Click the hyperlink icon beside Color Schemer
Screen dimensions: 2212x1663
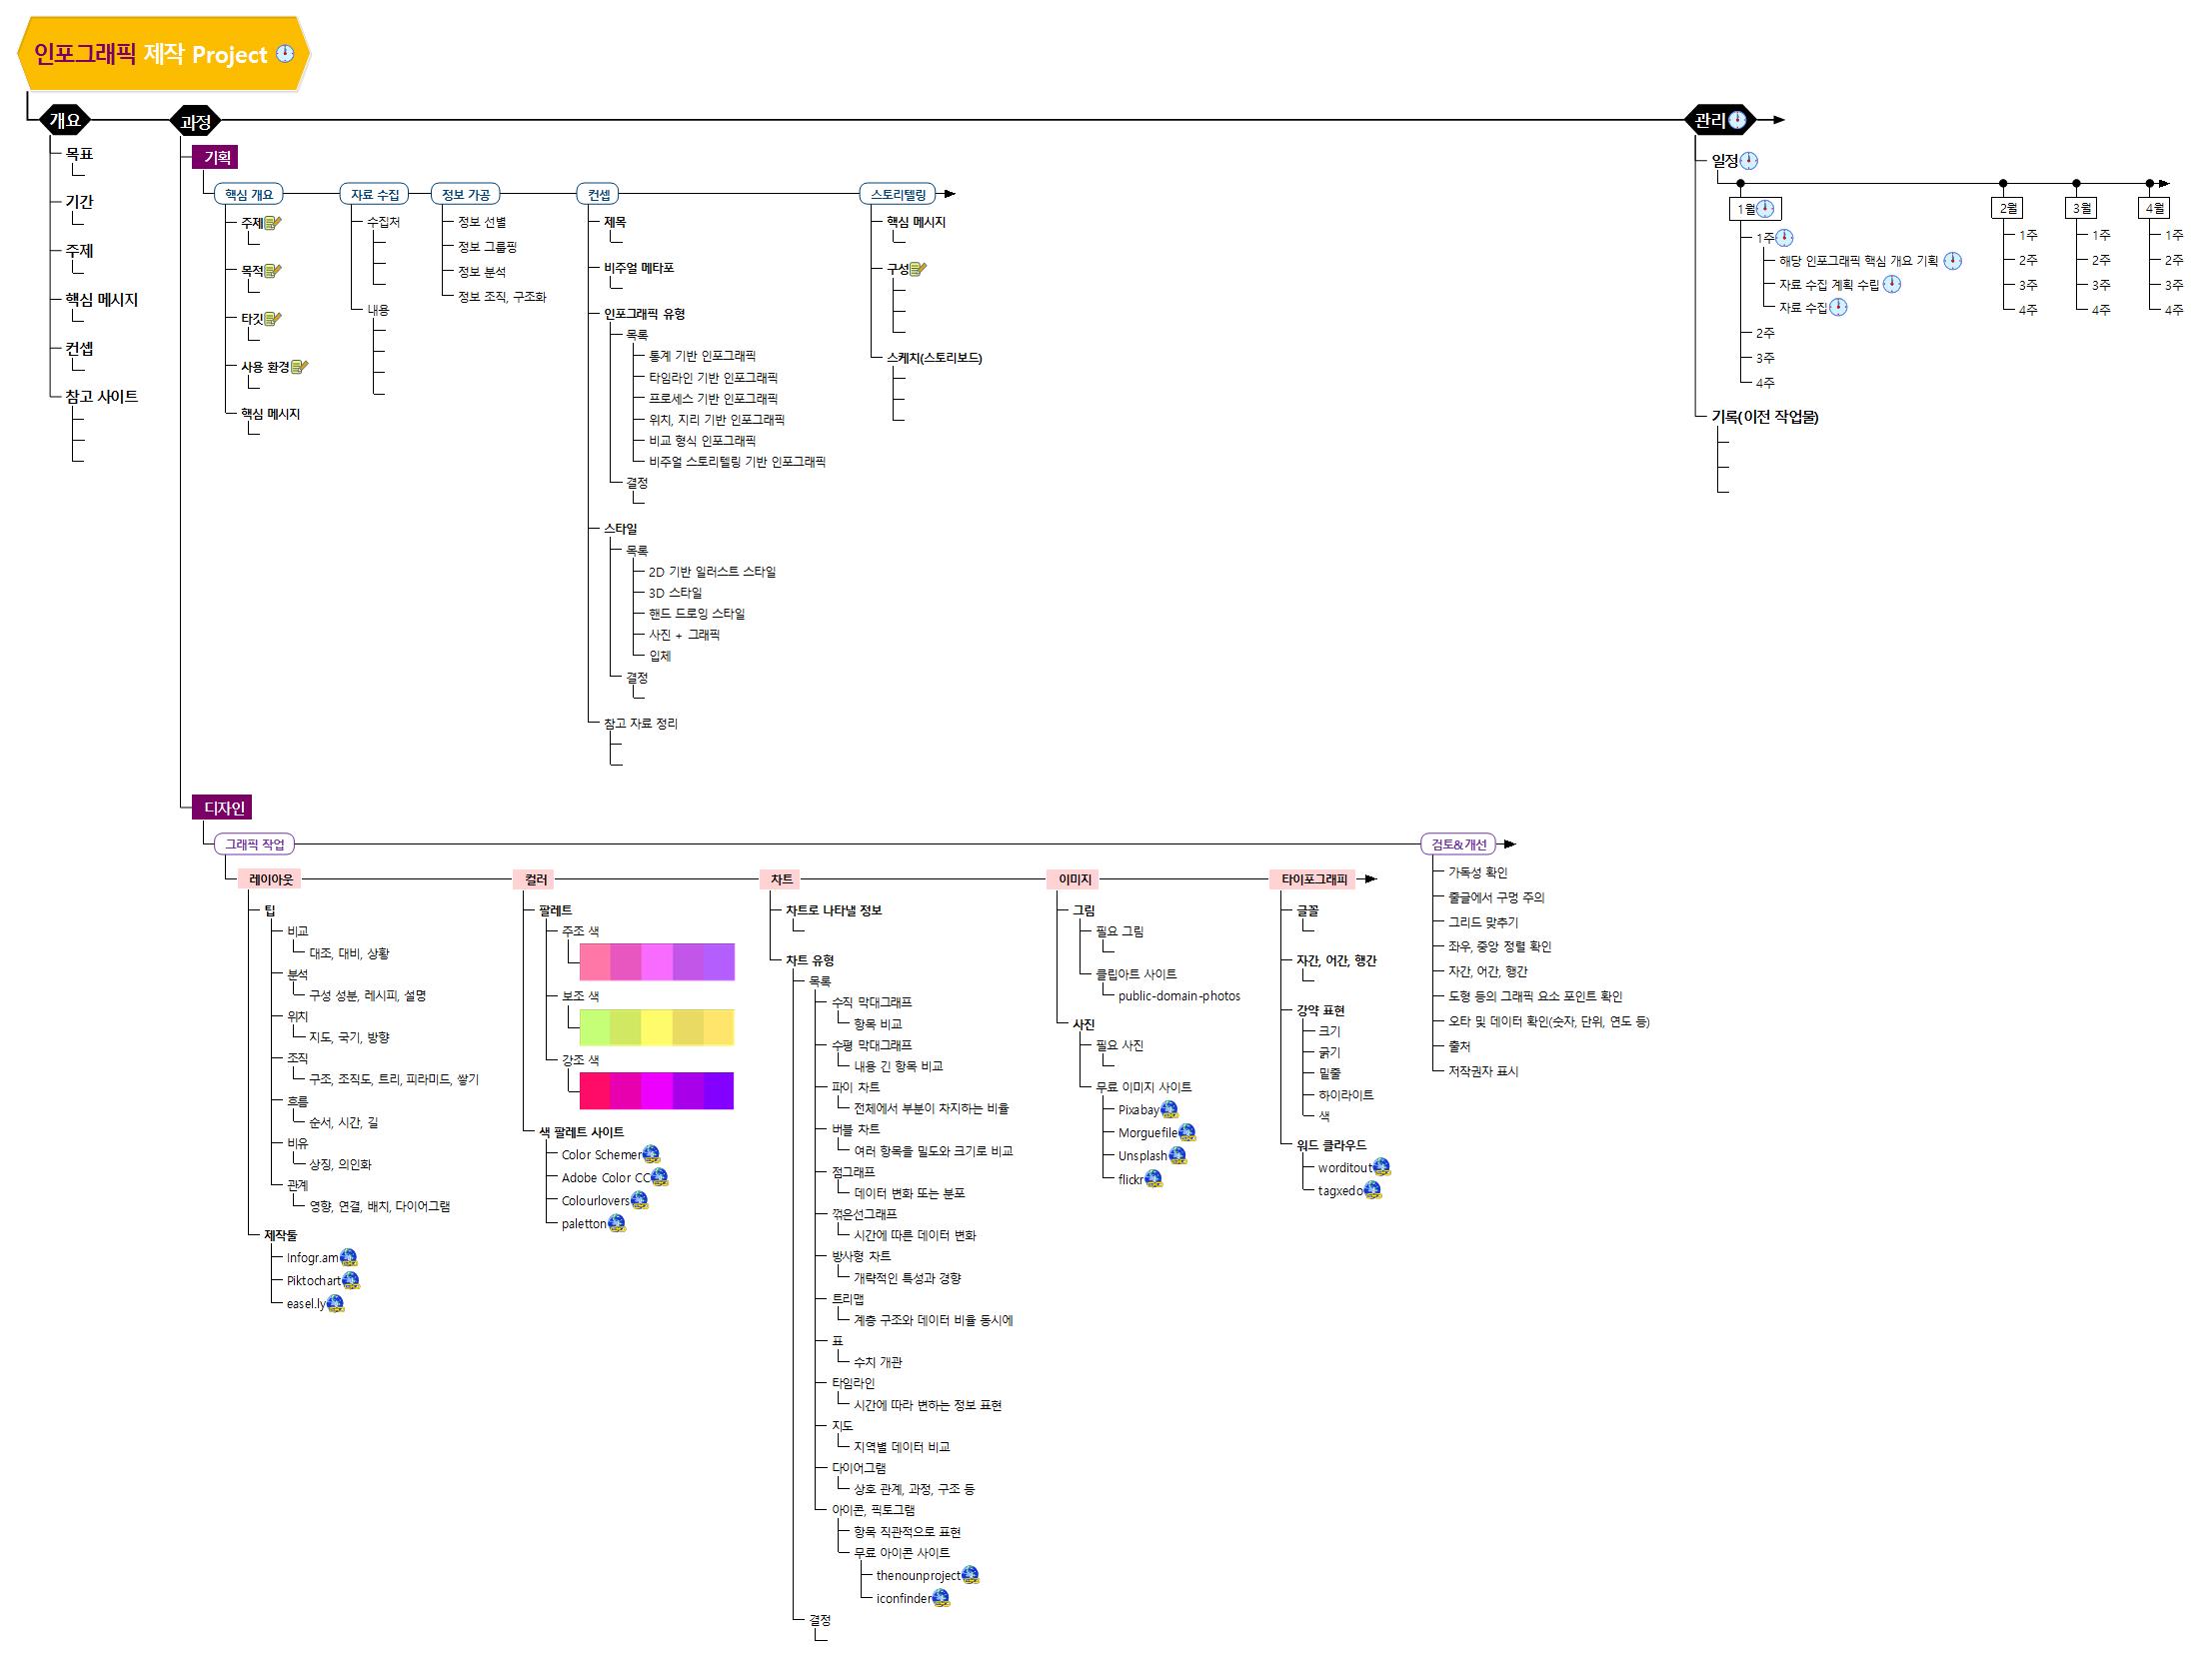(651, 1155)
